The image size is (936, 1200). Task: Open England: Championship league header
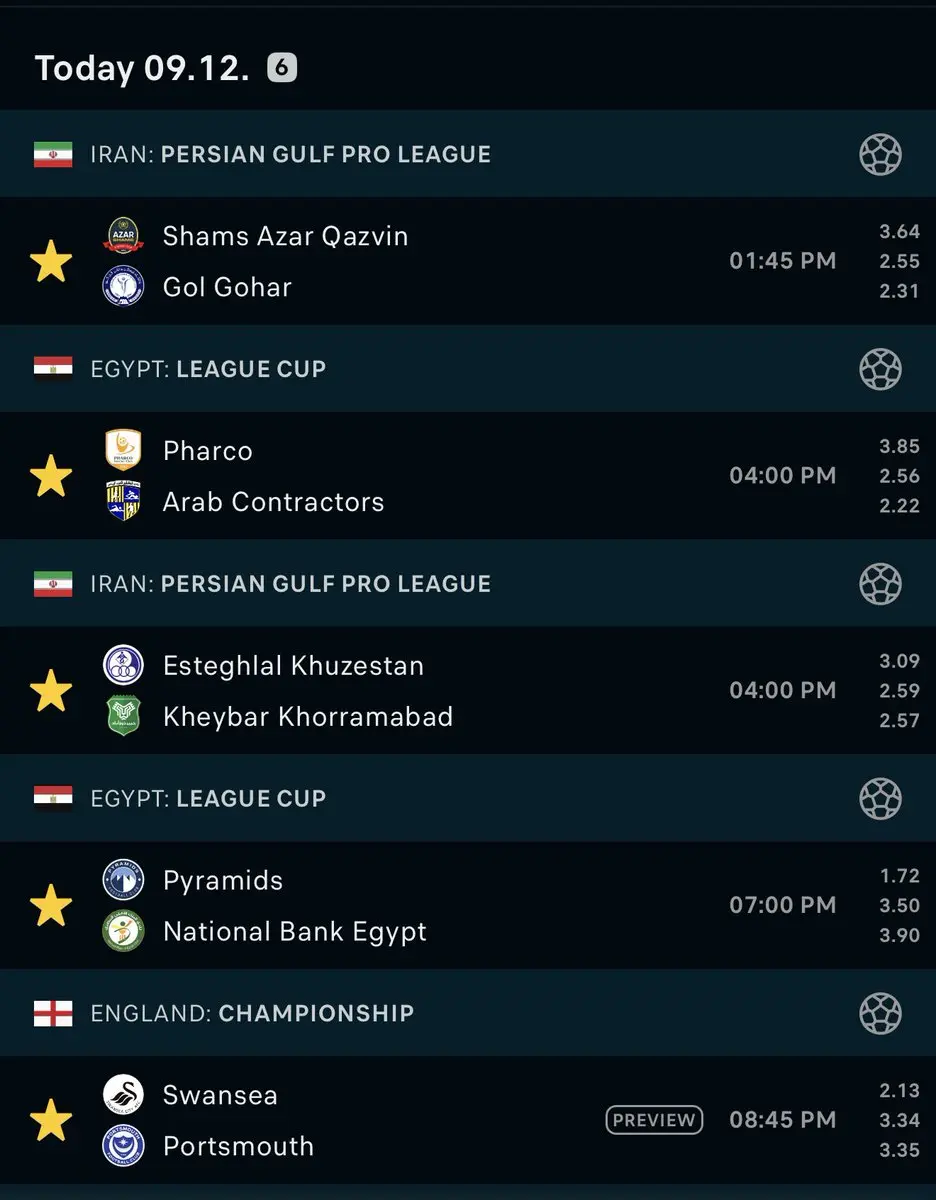point(468,1013)
